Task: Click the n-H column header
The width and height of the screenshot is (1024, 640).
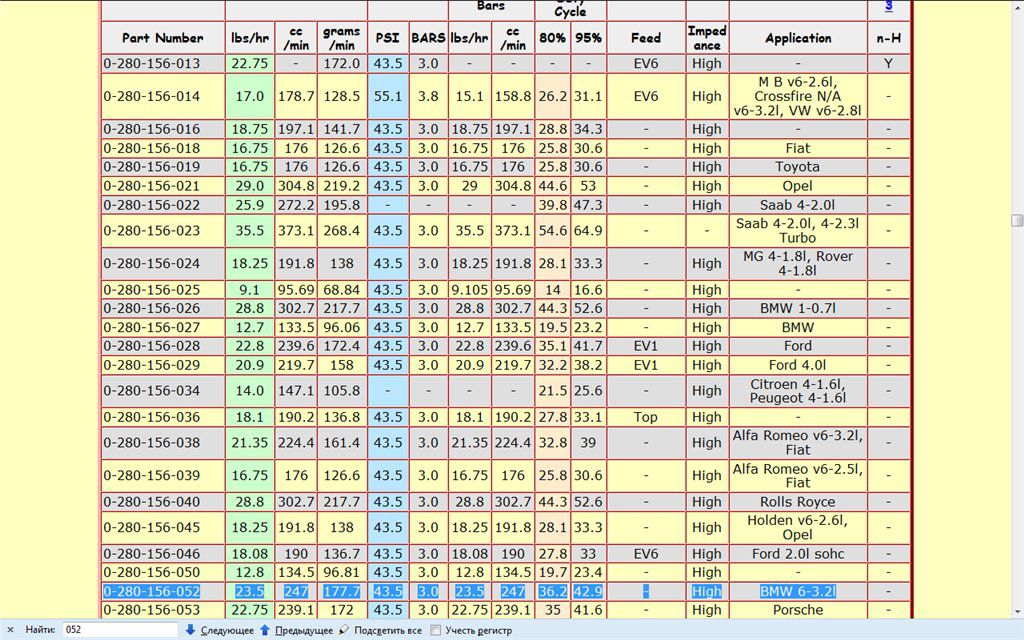Action: 888,38
